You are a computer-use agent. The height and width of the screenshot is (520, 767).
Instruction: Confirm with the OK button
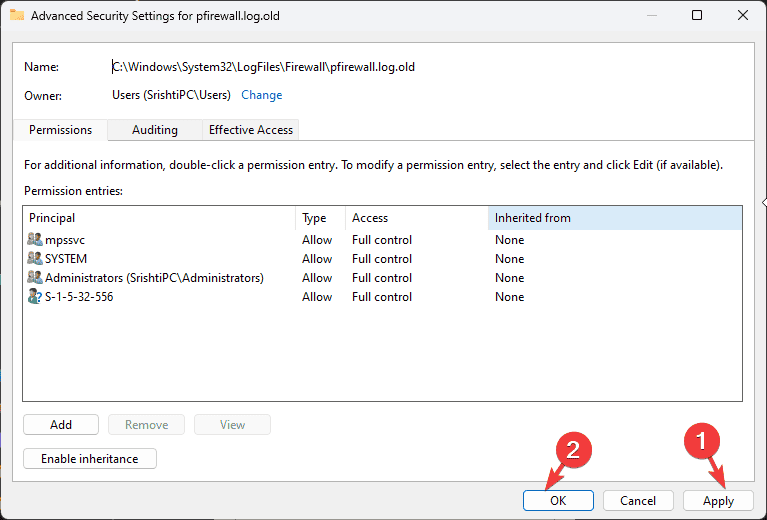tap(558, 500)
